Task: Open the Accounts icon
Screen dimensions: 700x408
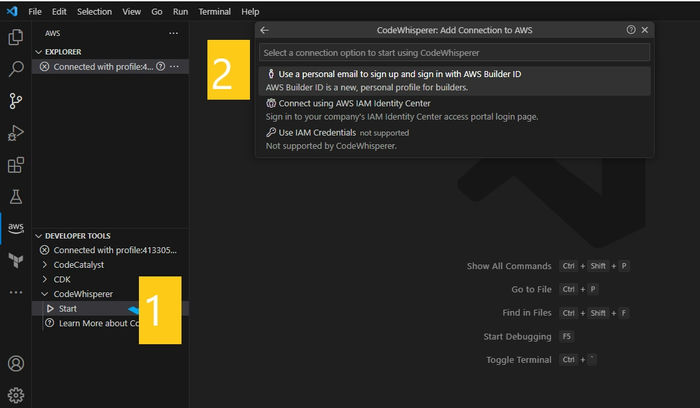Action: [16, 363]
